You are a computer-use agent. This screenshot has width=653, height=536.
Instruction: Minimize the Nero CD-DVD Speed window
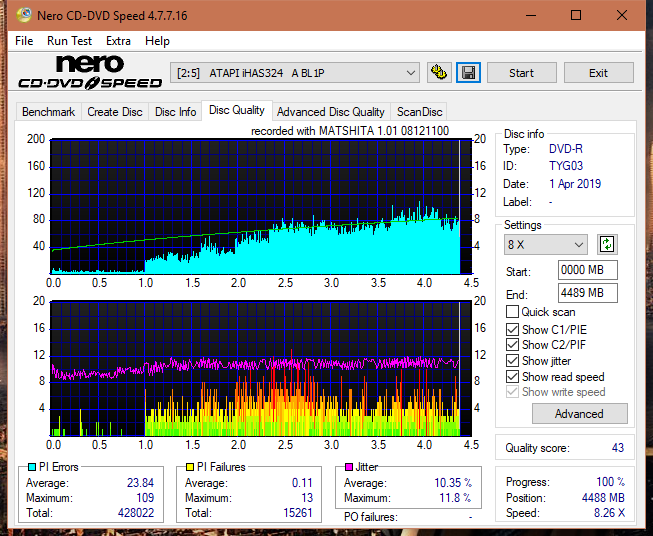531,15
